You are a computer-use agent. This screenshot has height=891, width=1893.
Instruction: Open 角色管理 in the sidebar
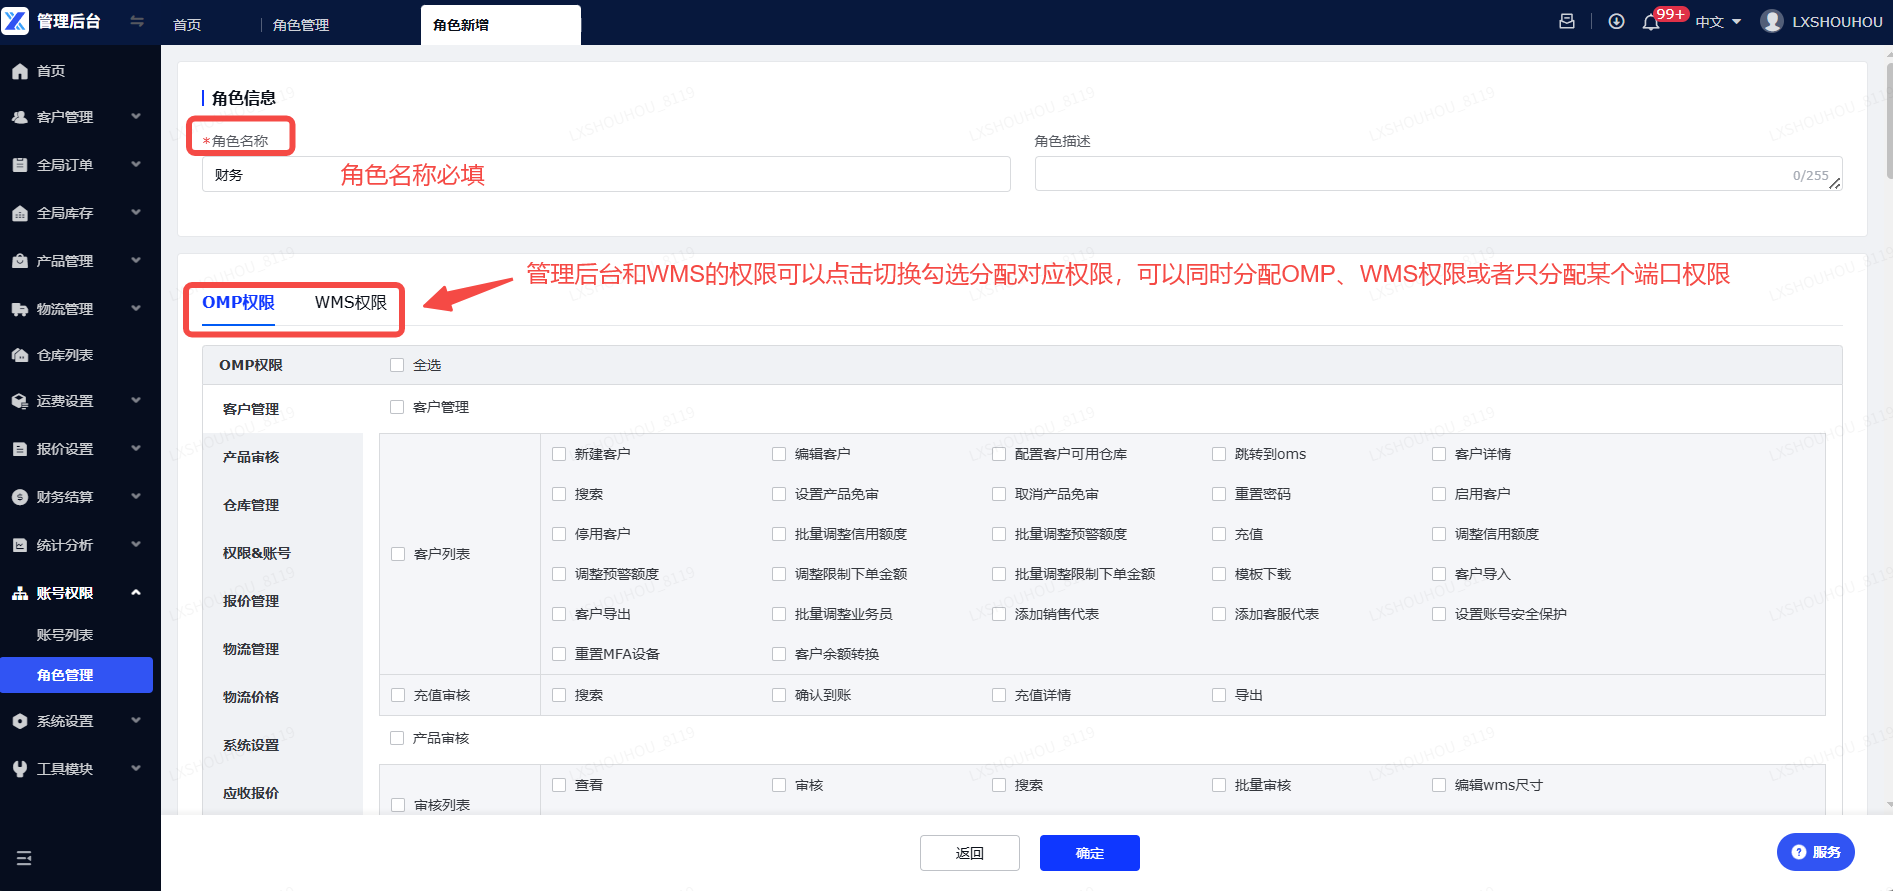77,675
